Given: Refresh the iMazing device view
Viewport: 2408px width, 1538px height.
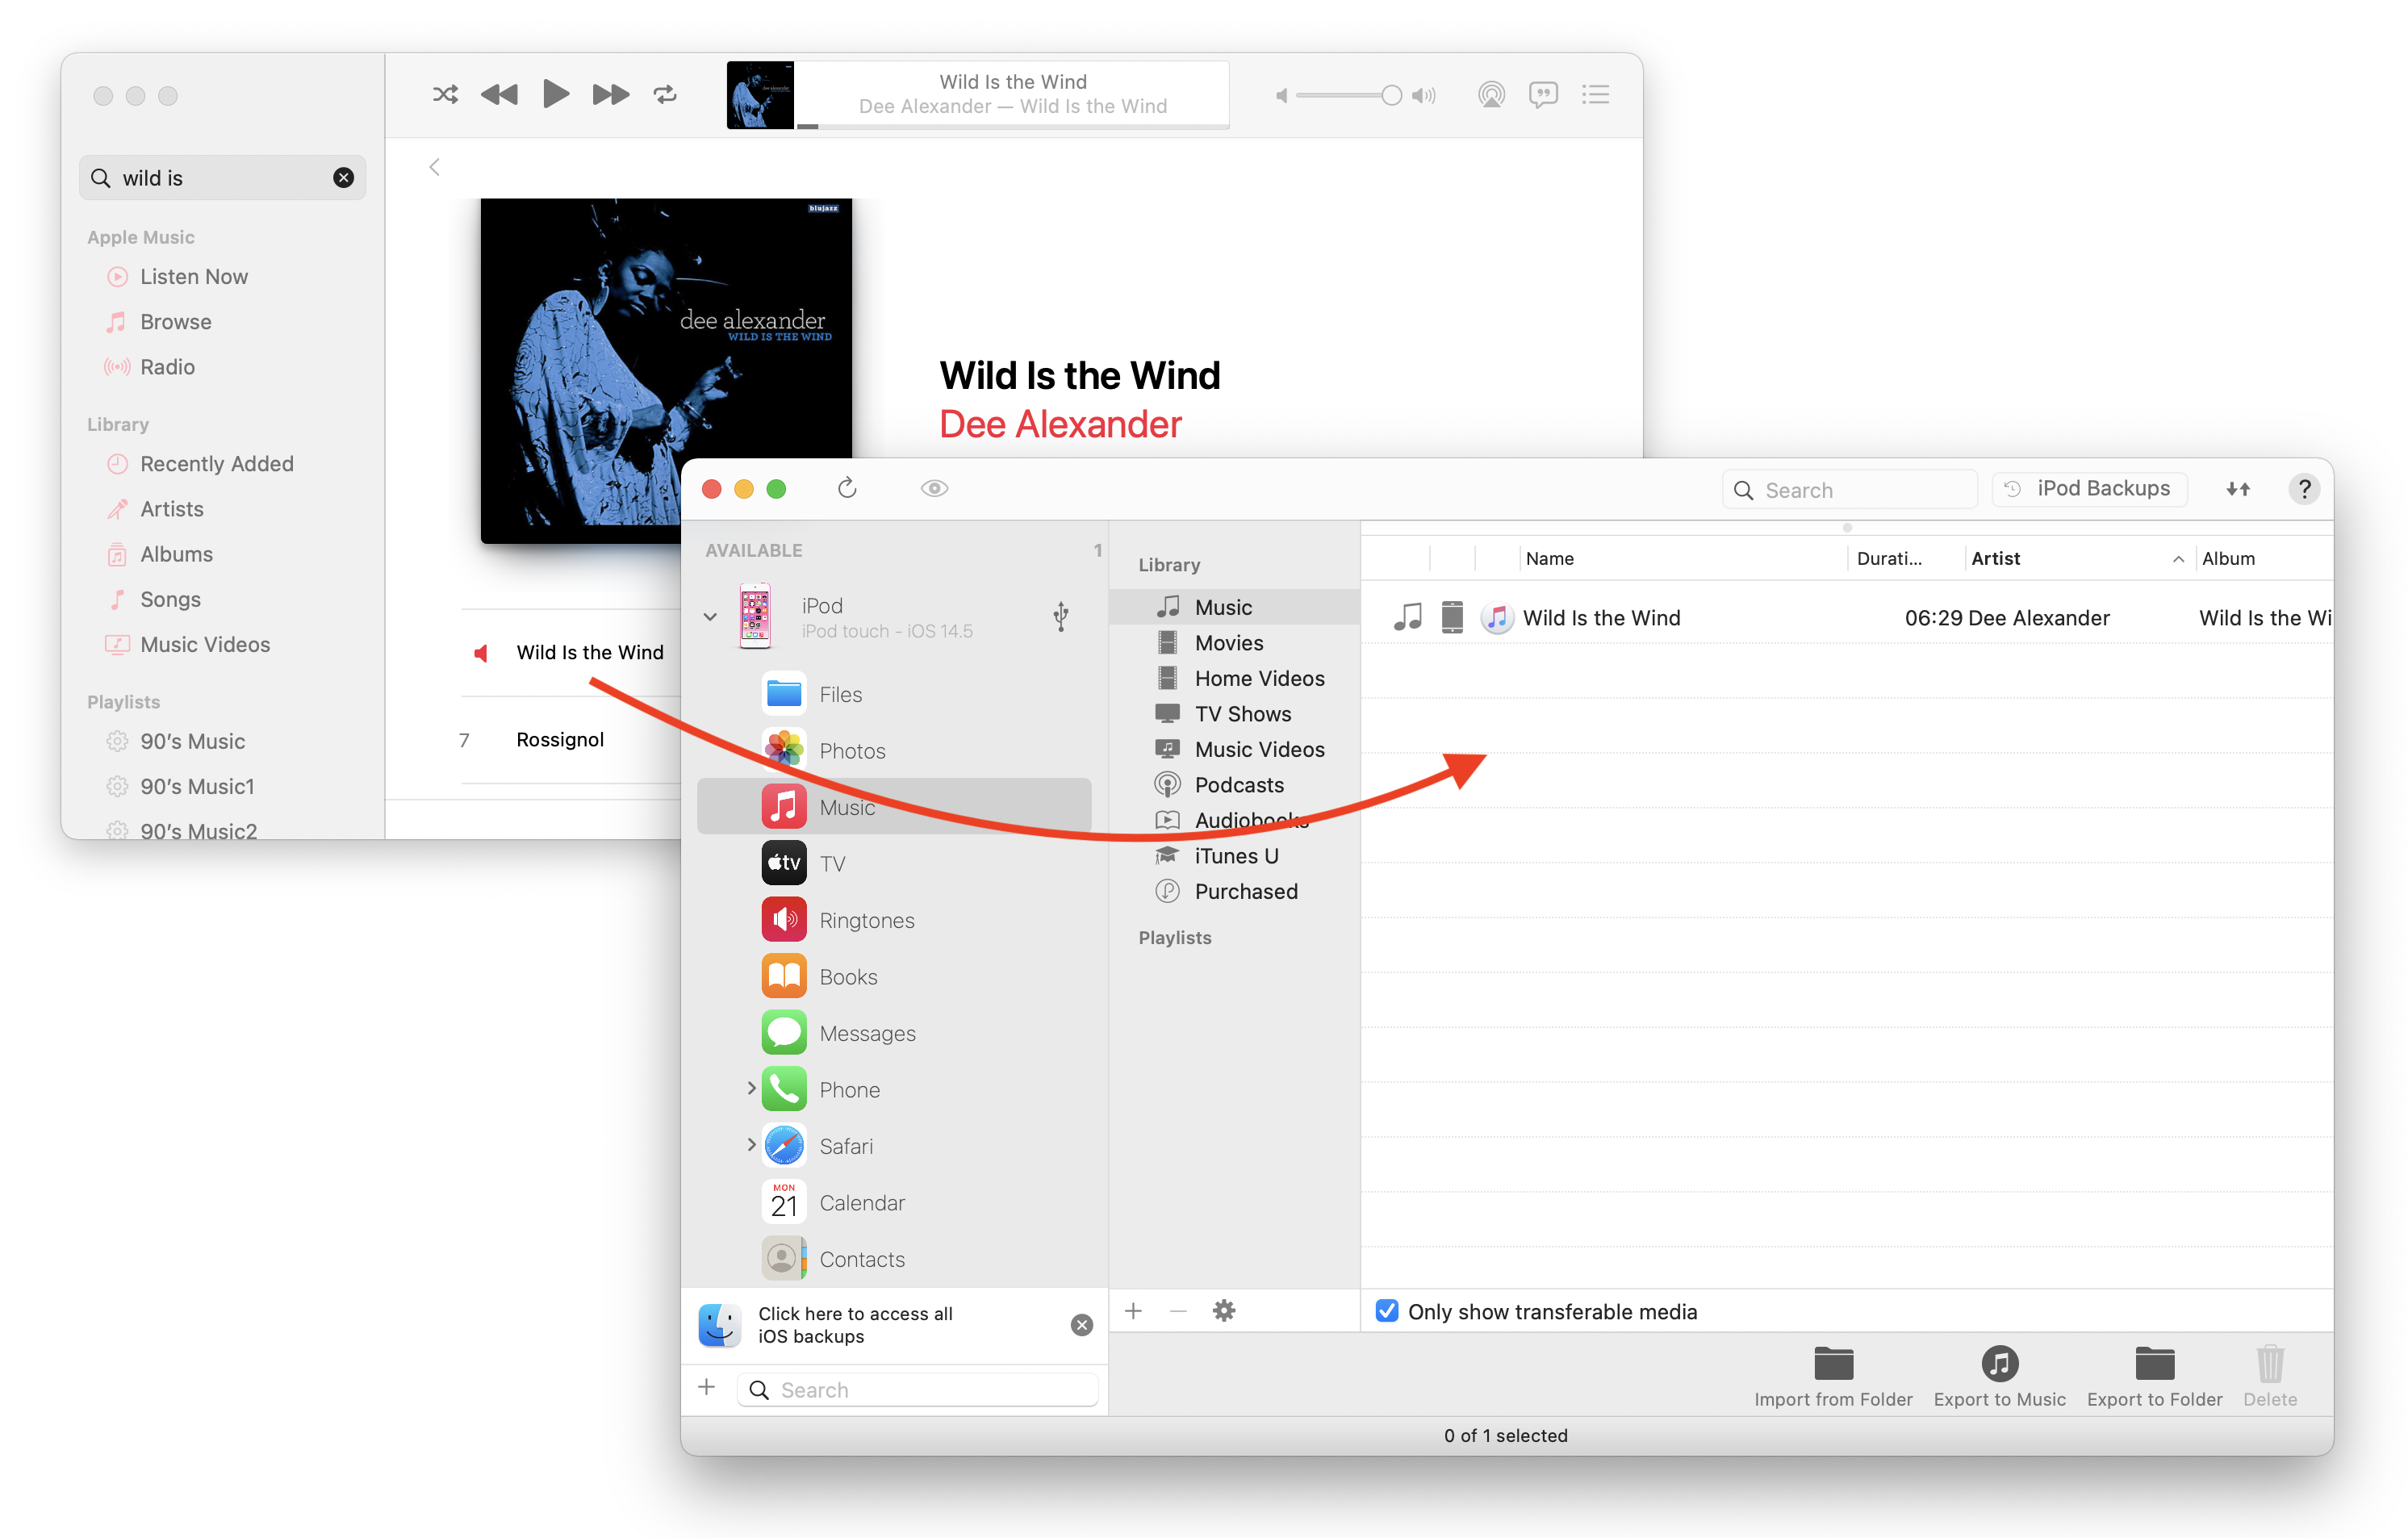Looking at the screenshot, I should click(847, 489).
